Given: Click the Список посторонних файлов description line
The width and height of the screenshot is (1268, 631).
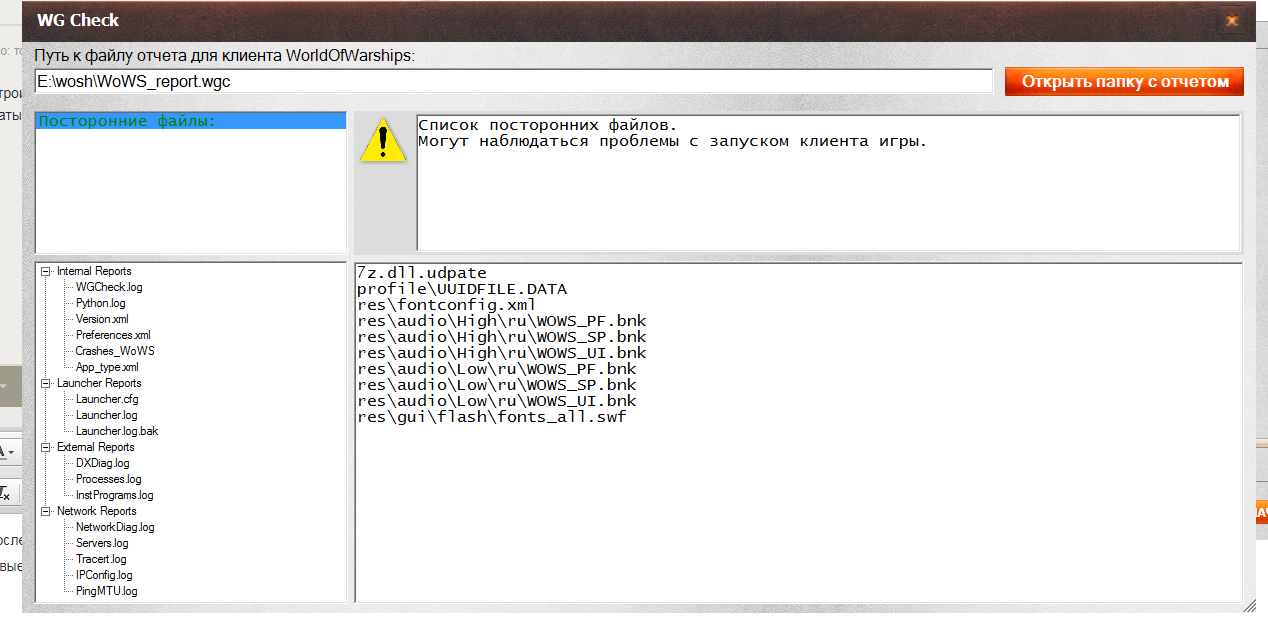Looking at the screenshot, I should pos(548,125).
